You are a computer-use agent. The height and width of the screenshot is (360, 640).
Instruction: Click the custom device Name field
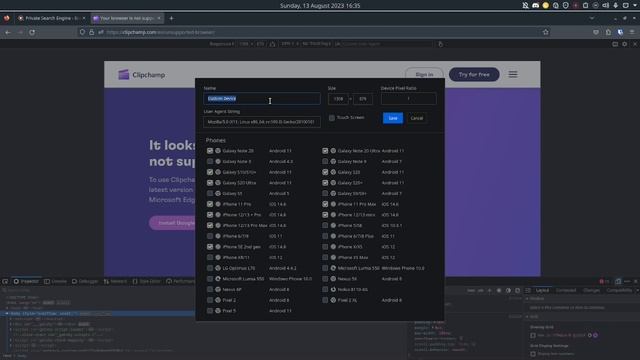coord(262,99)
